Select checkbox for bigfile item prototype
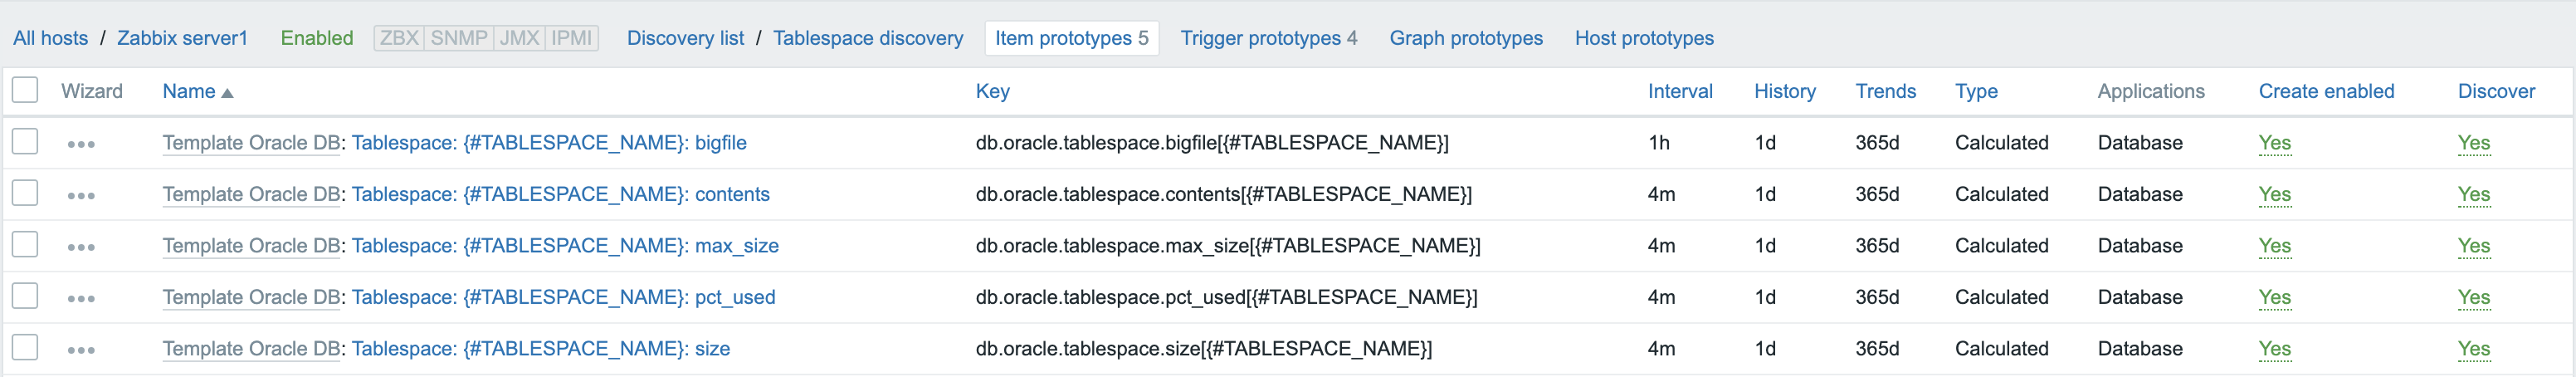This screenshot has width=2576, height=377. point(25,141)
